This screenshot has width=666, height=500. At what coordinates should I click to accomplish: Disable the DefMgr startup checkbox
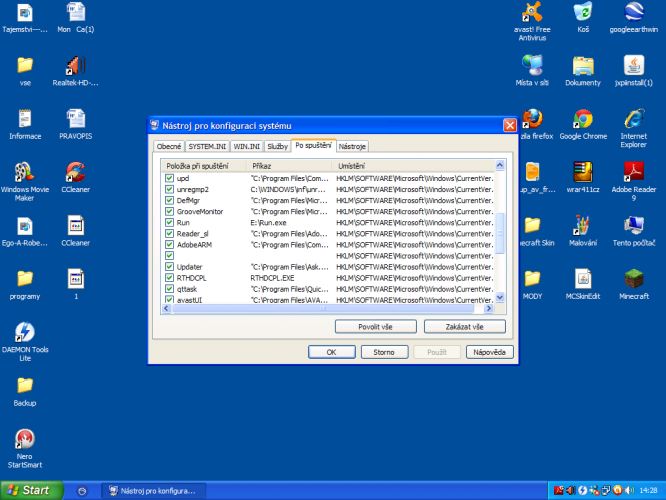(169, 200)
